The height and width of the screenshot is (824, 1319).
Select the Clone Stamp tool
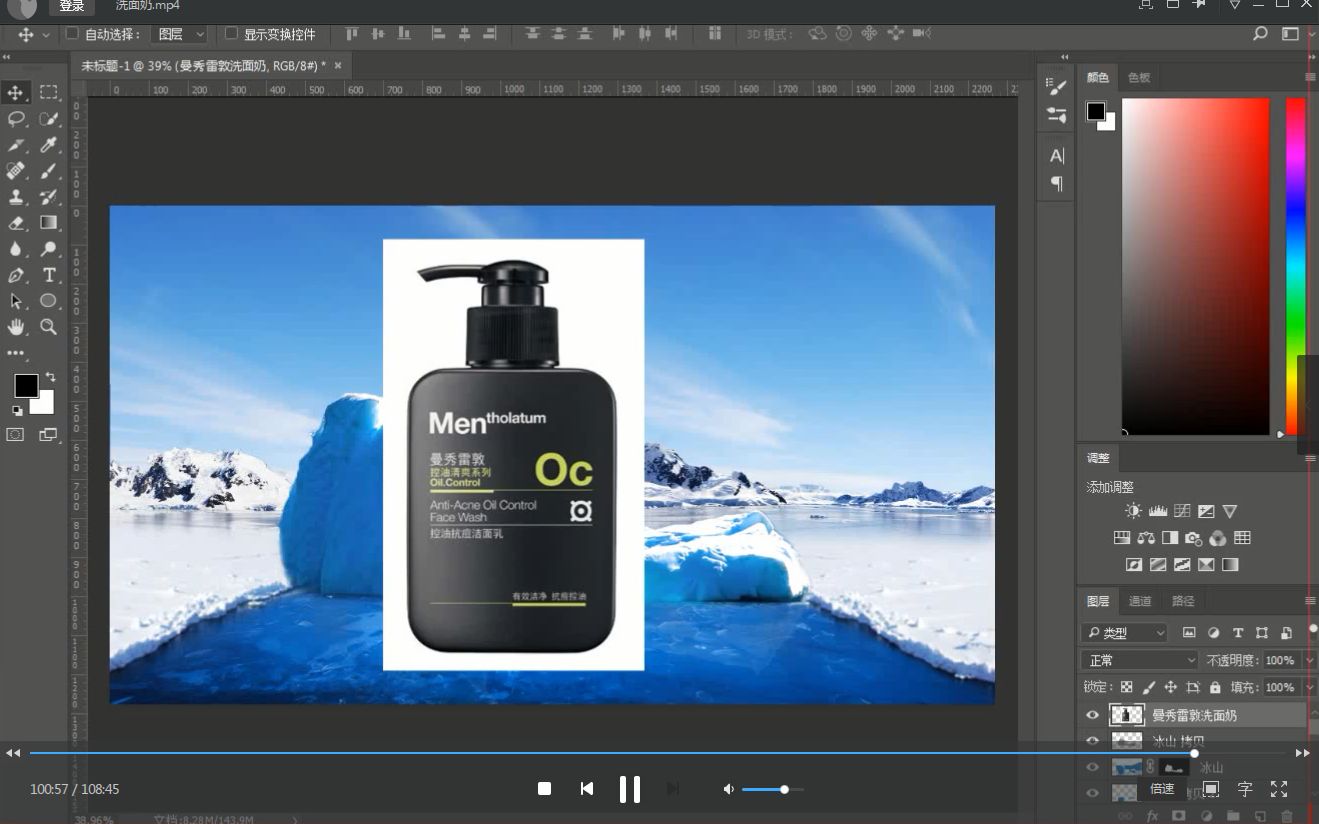pyautogui.click(x=16, y=197)
